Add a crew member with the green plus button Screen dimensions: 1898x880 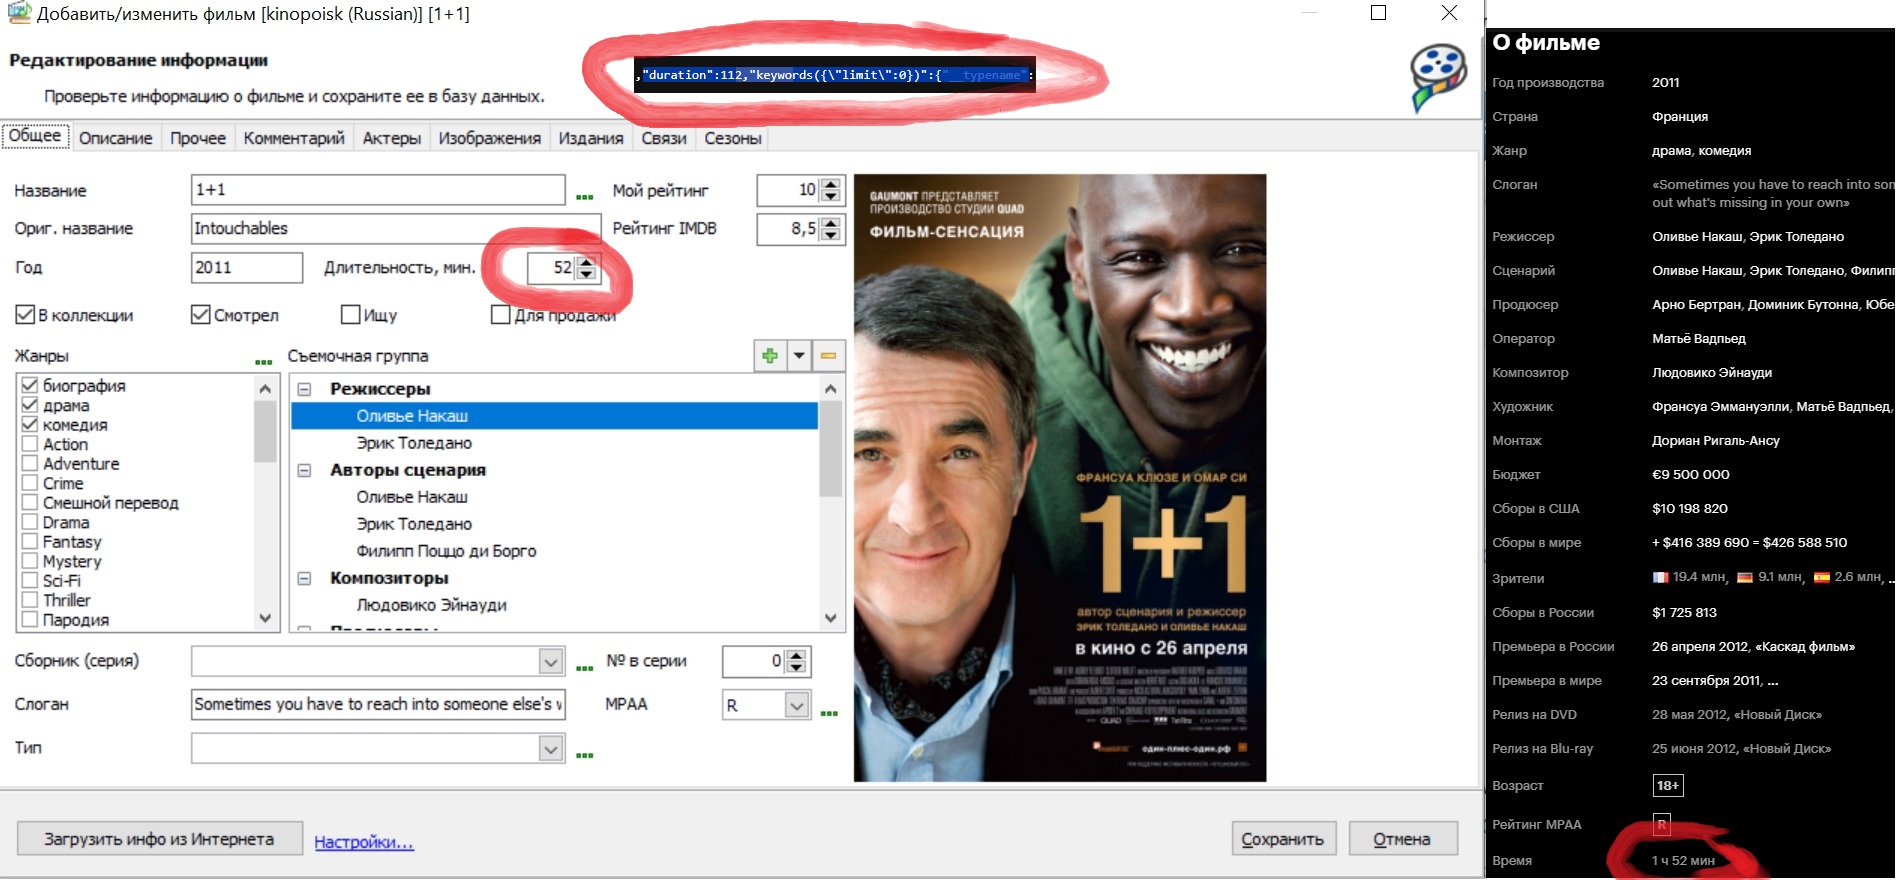click(769, 355)
